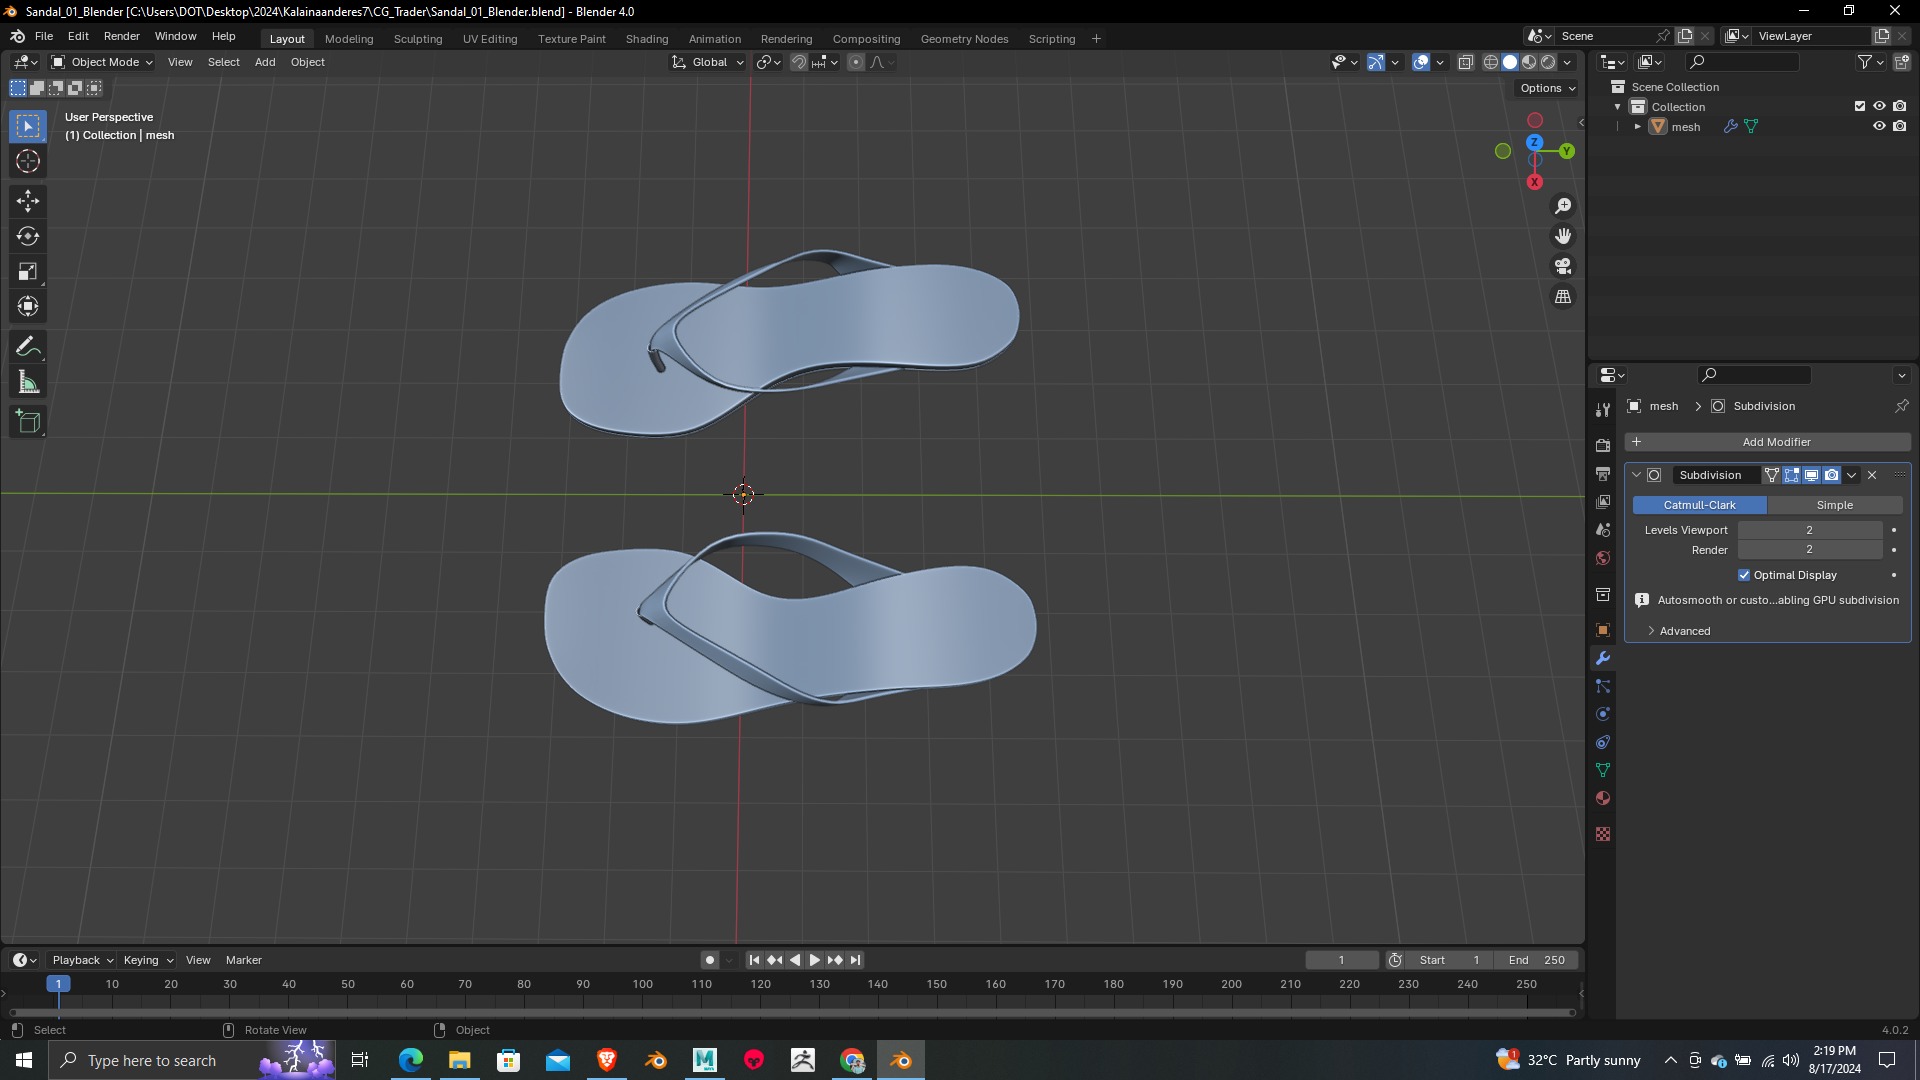This screenshot has height=1080, width=1920.
Task: Click the Pan view hand icon
Action: point(1563,236)
